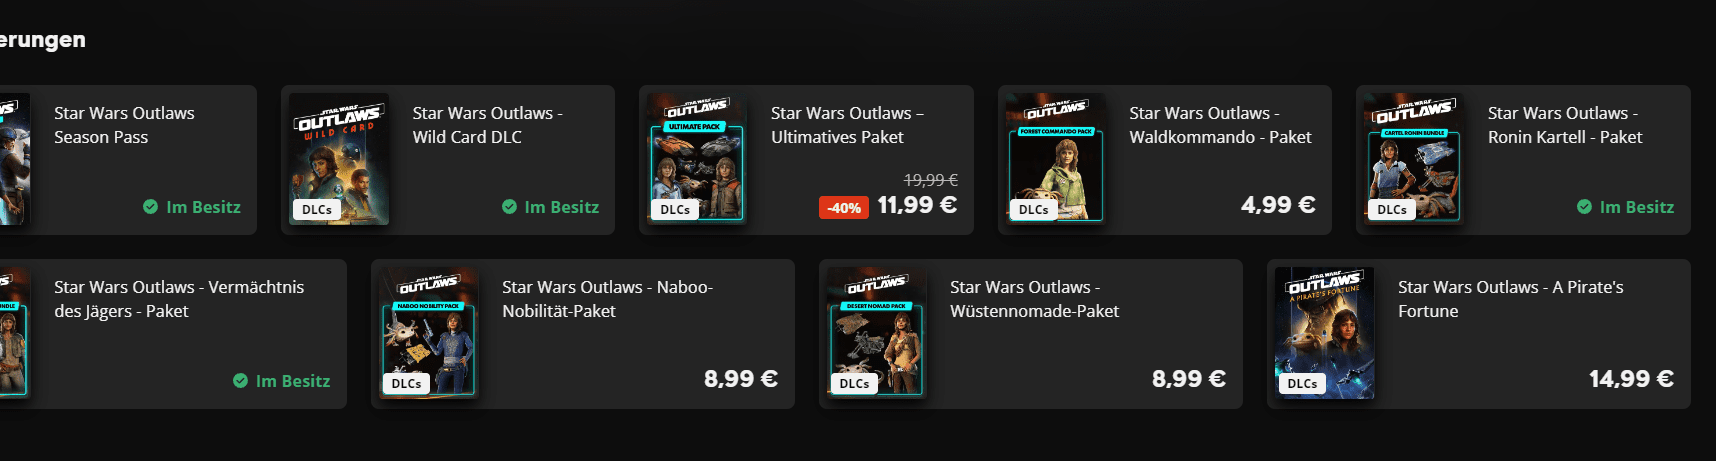The image size is (1716, 461).
Task: Click the 14,99 € Pirate's Fortune price
Action: (1631, 379)
